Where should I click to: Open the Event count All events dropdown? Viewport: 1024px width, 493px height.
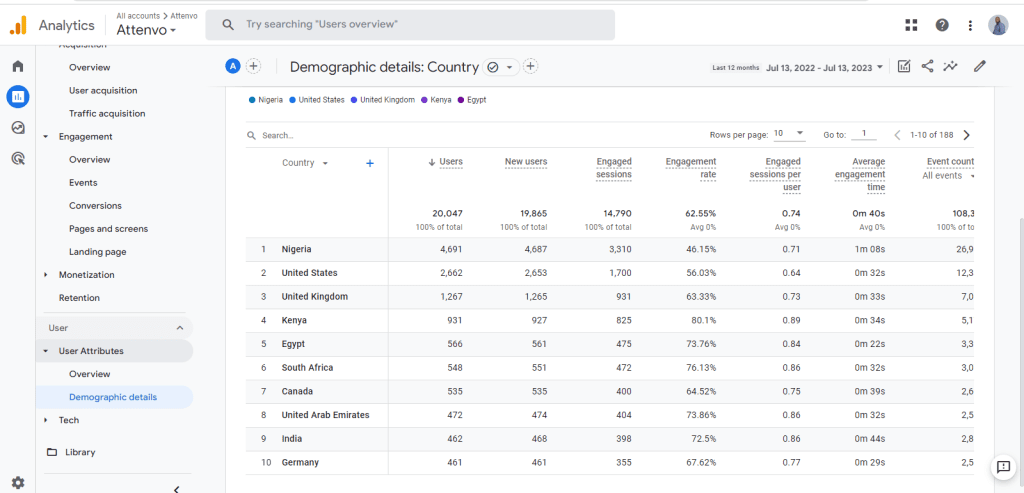948,176
